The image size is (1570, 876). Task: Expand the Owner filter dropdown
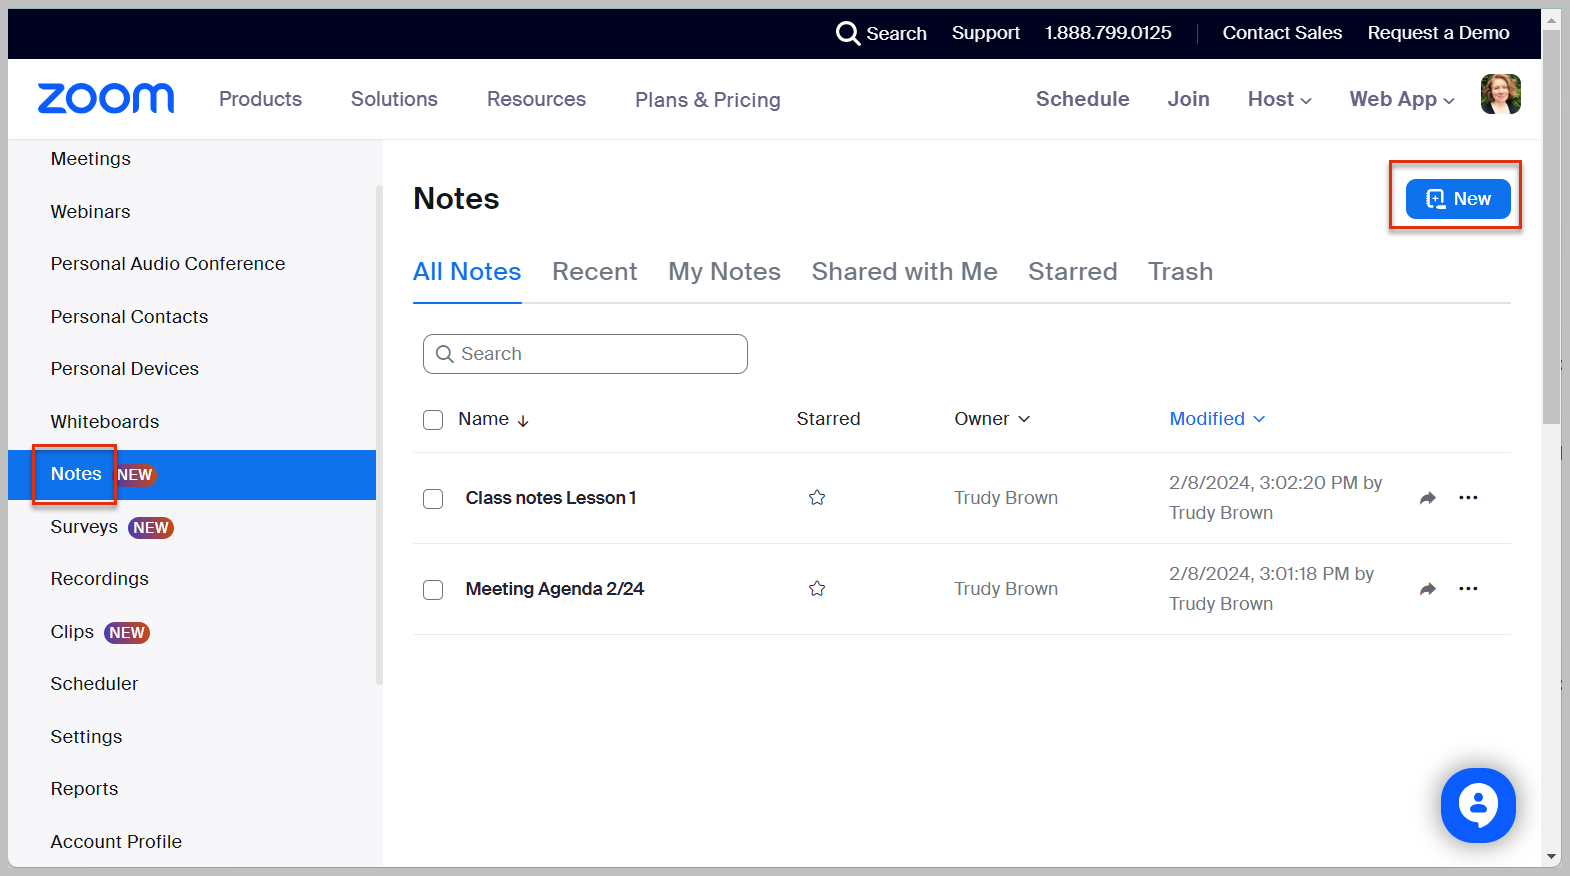992,419
